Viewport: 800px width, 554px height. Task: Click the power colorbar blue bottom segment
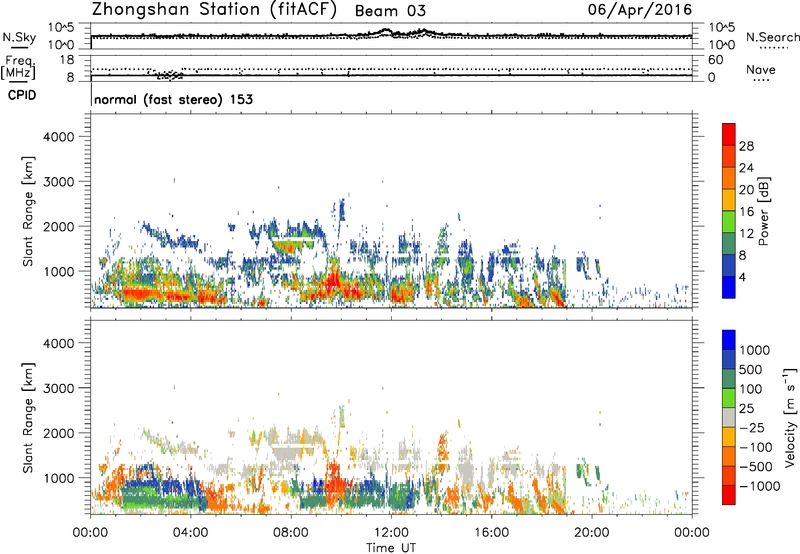pyautogui.click(x=729, y=287)
